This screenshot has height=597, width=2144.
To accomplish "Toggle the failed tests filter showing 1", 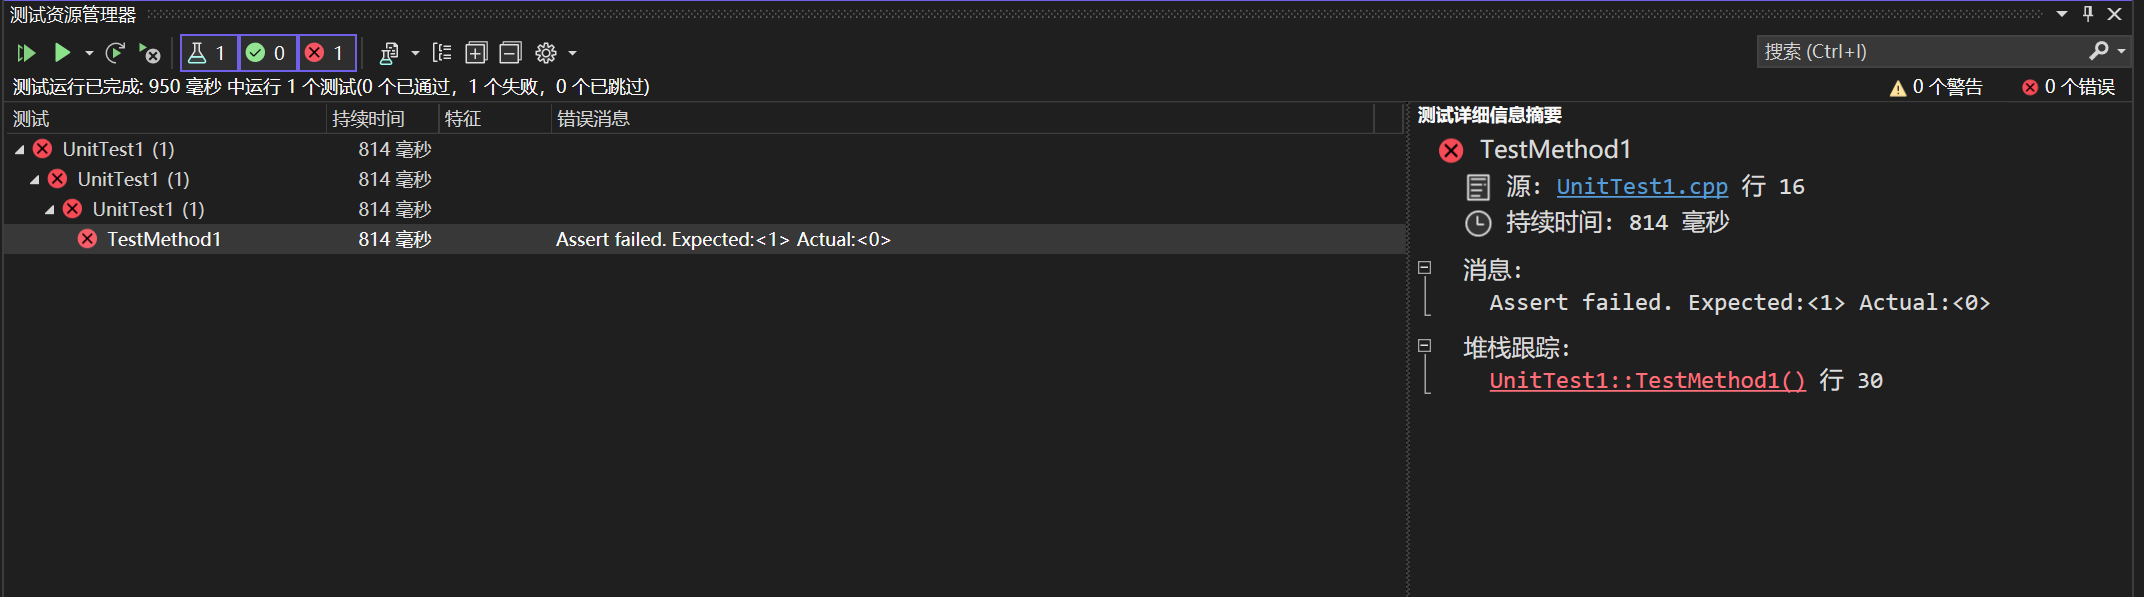I will click(x=326, y=53).
